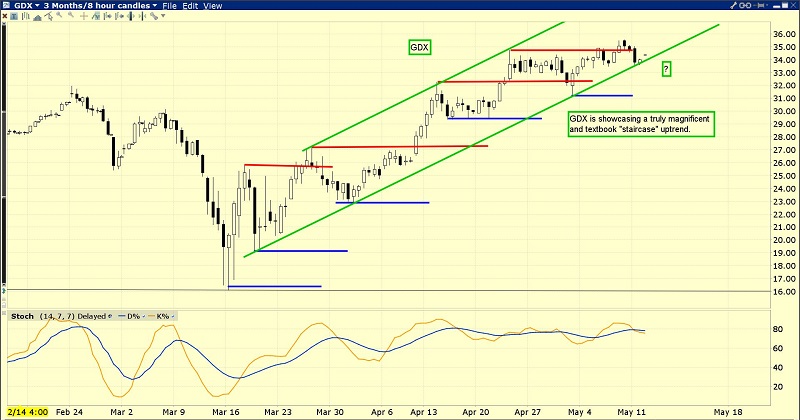Viewport: 800px width, 420px height.
Task: Click the title bar wrench configure icon
Action: (733, 6)
